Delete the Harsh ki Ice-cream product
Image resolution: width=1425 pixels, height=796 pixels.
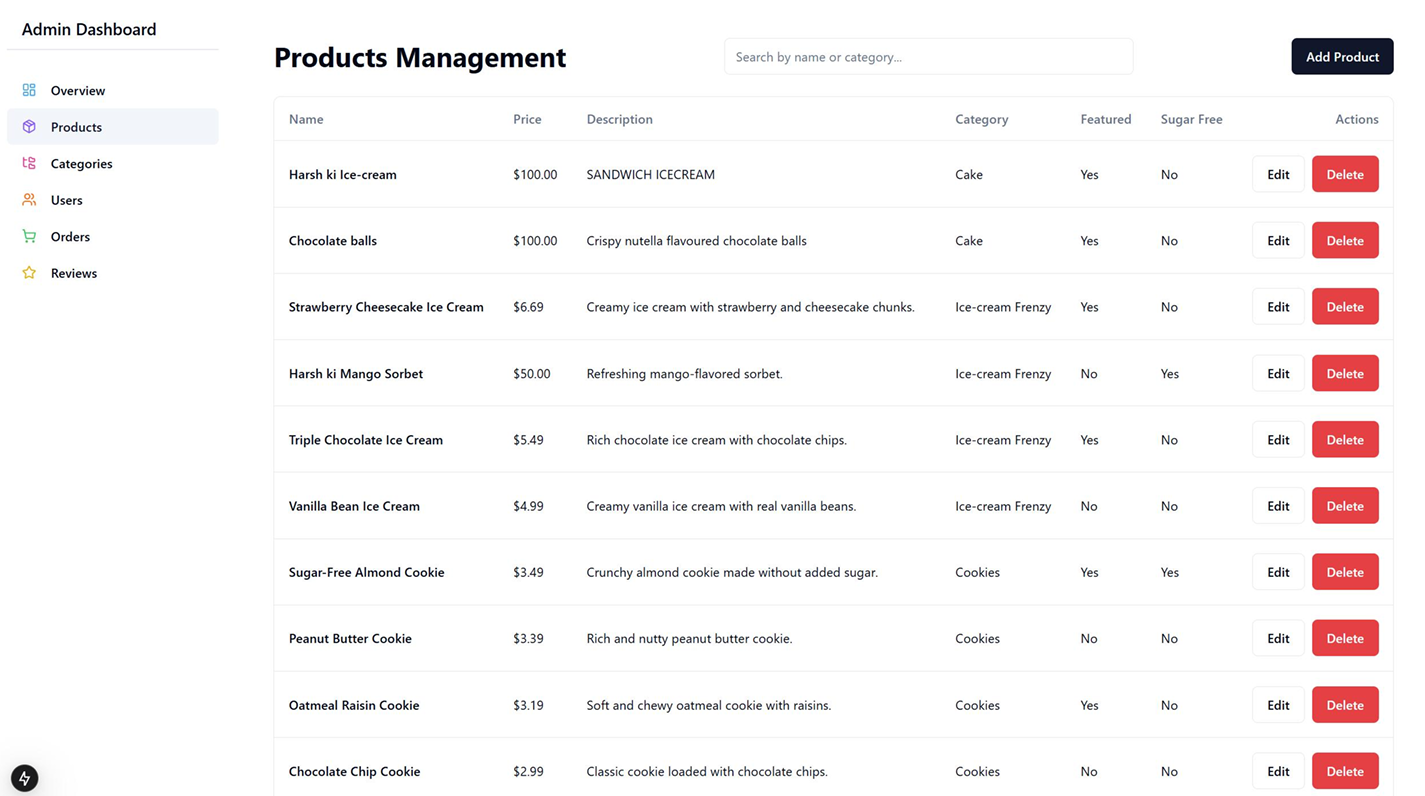pyautogui.click(x=1345, y=174)
